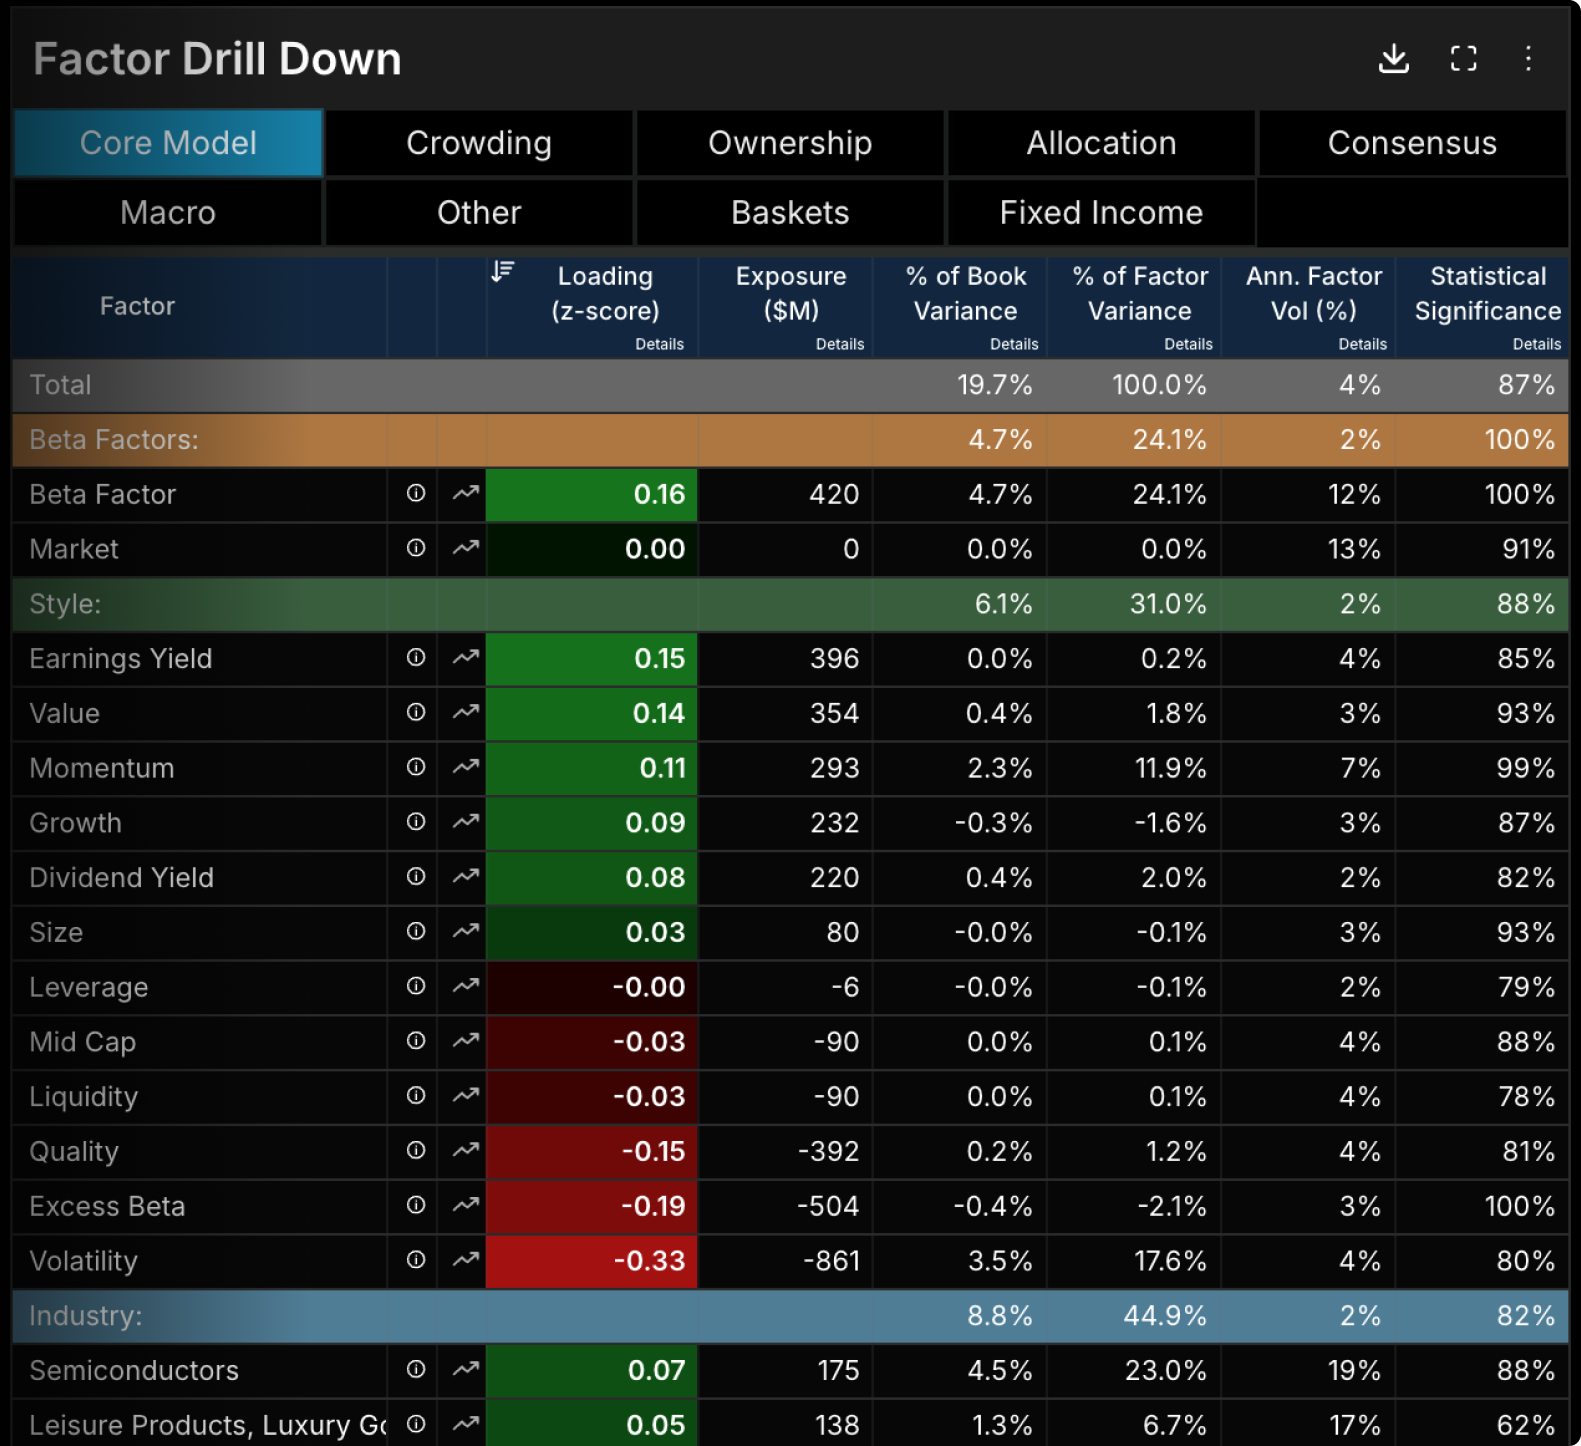The image size is (1581, 1446).
Task: Click Excess Beta loading cell -0.19
Action: 592,1206
